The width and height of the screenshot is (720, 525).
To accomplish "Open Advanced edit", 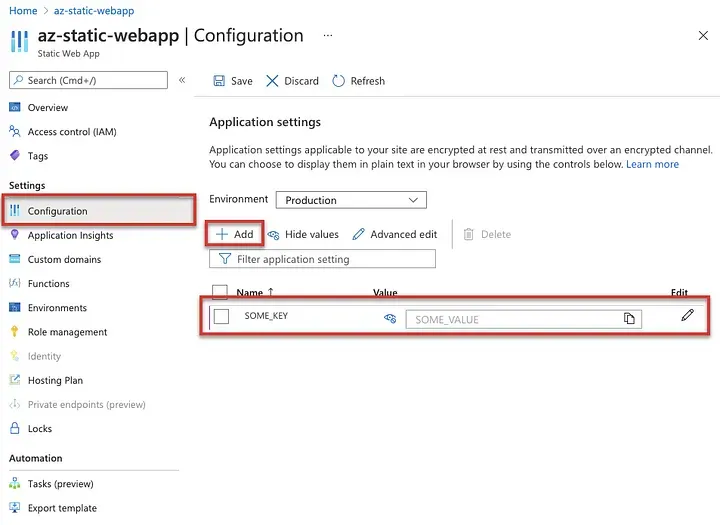I will pos(395,235).
